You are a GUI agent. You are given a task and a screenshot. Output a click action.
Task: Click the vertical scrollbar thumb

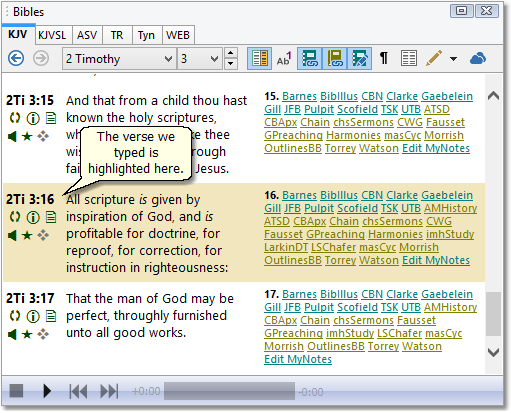pos(493,314)
